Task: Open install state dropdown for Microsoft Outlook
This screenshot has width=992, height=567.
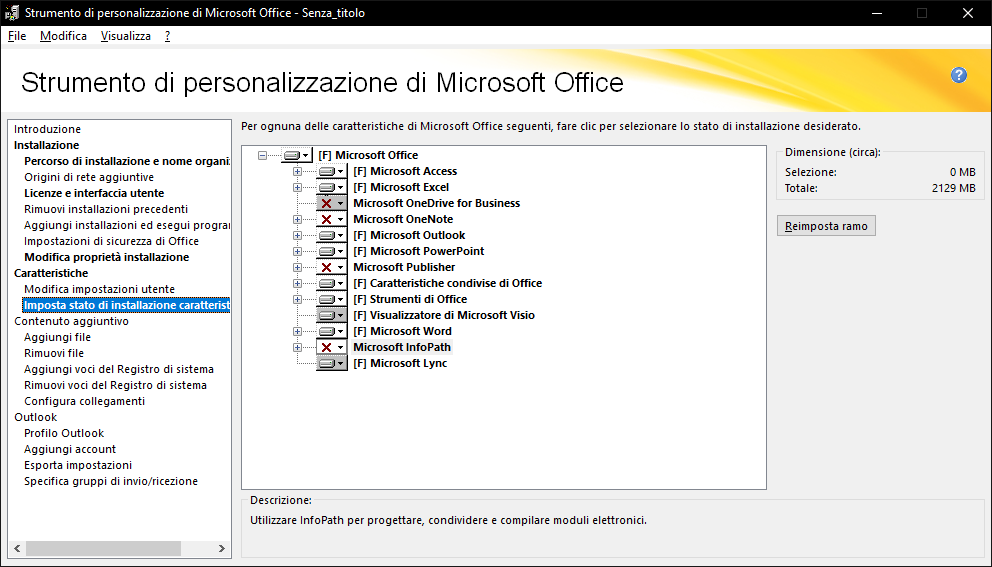Action: (332, 235)
